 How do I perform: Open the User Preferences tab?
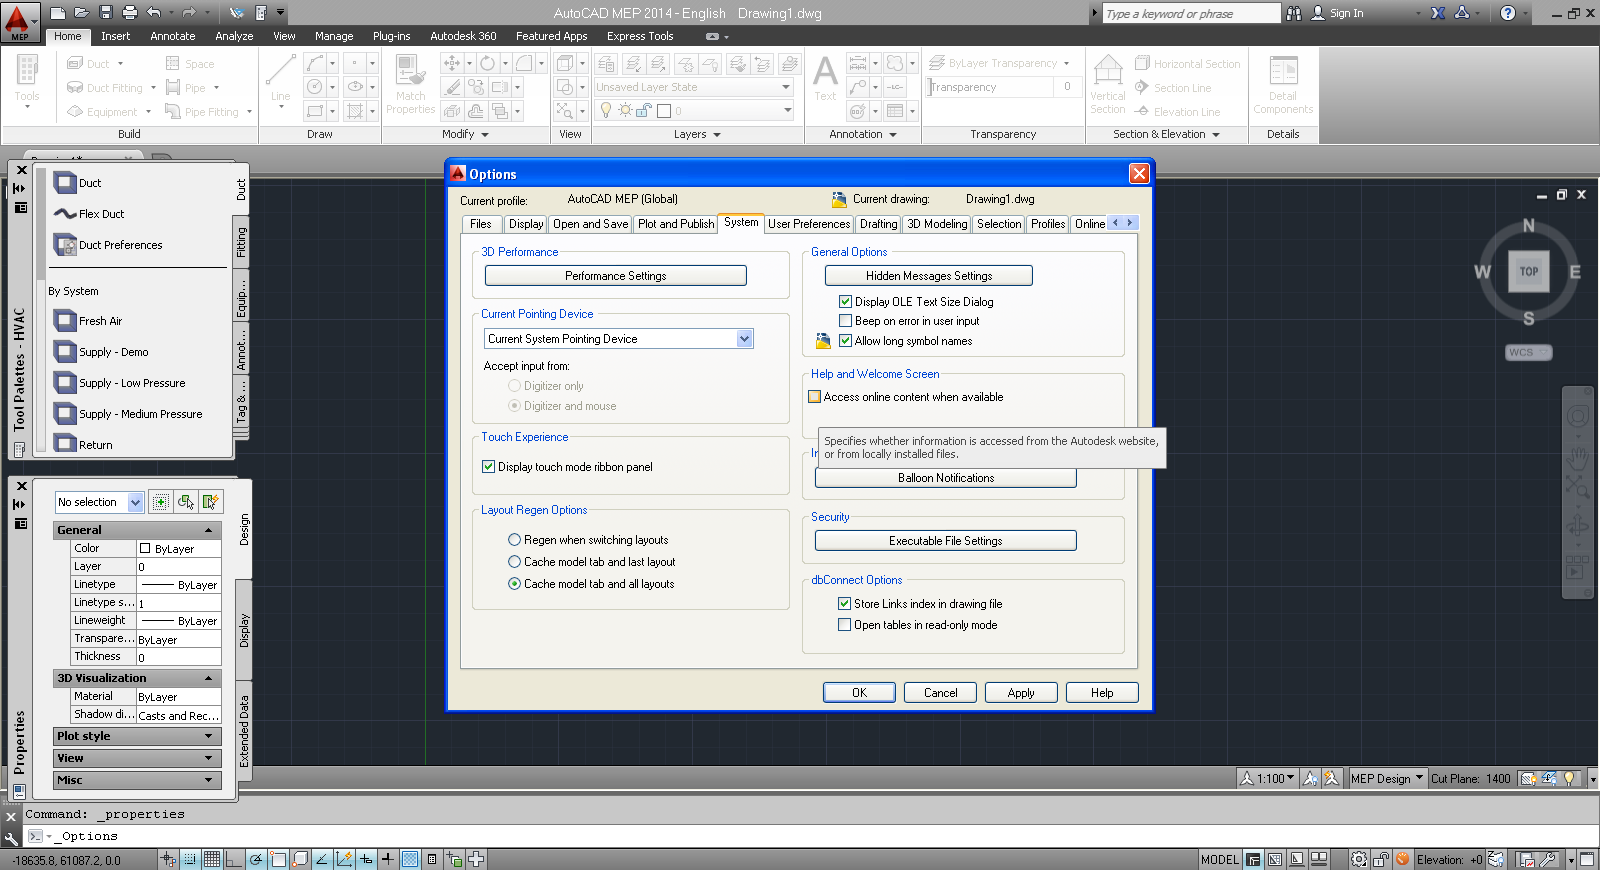coord(809,224)
